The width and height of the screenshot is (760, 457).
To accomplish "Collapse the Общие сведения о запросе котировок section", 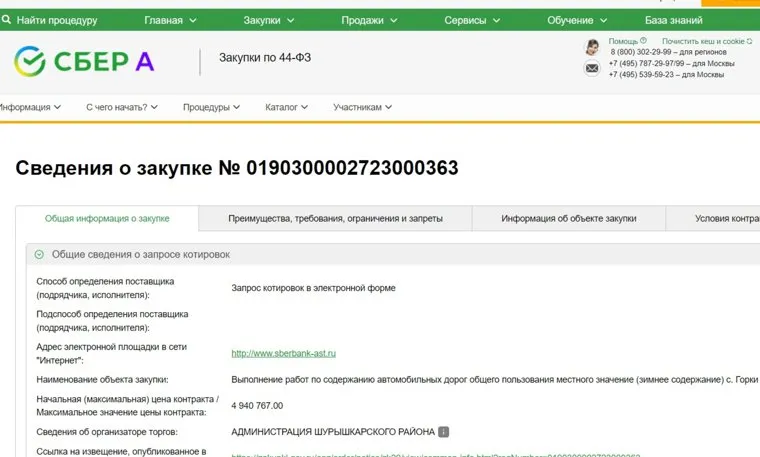I will pyautogui.click(x=40, y=255).
